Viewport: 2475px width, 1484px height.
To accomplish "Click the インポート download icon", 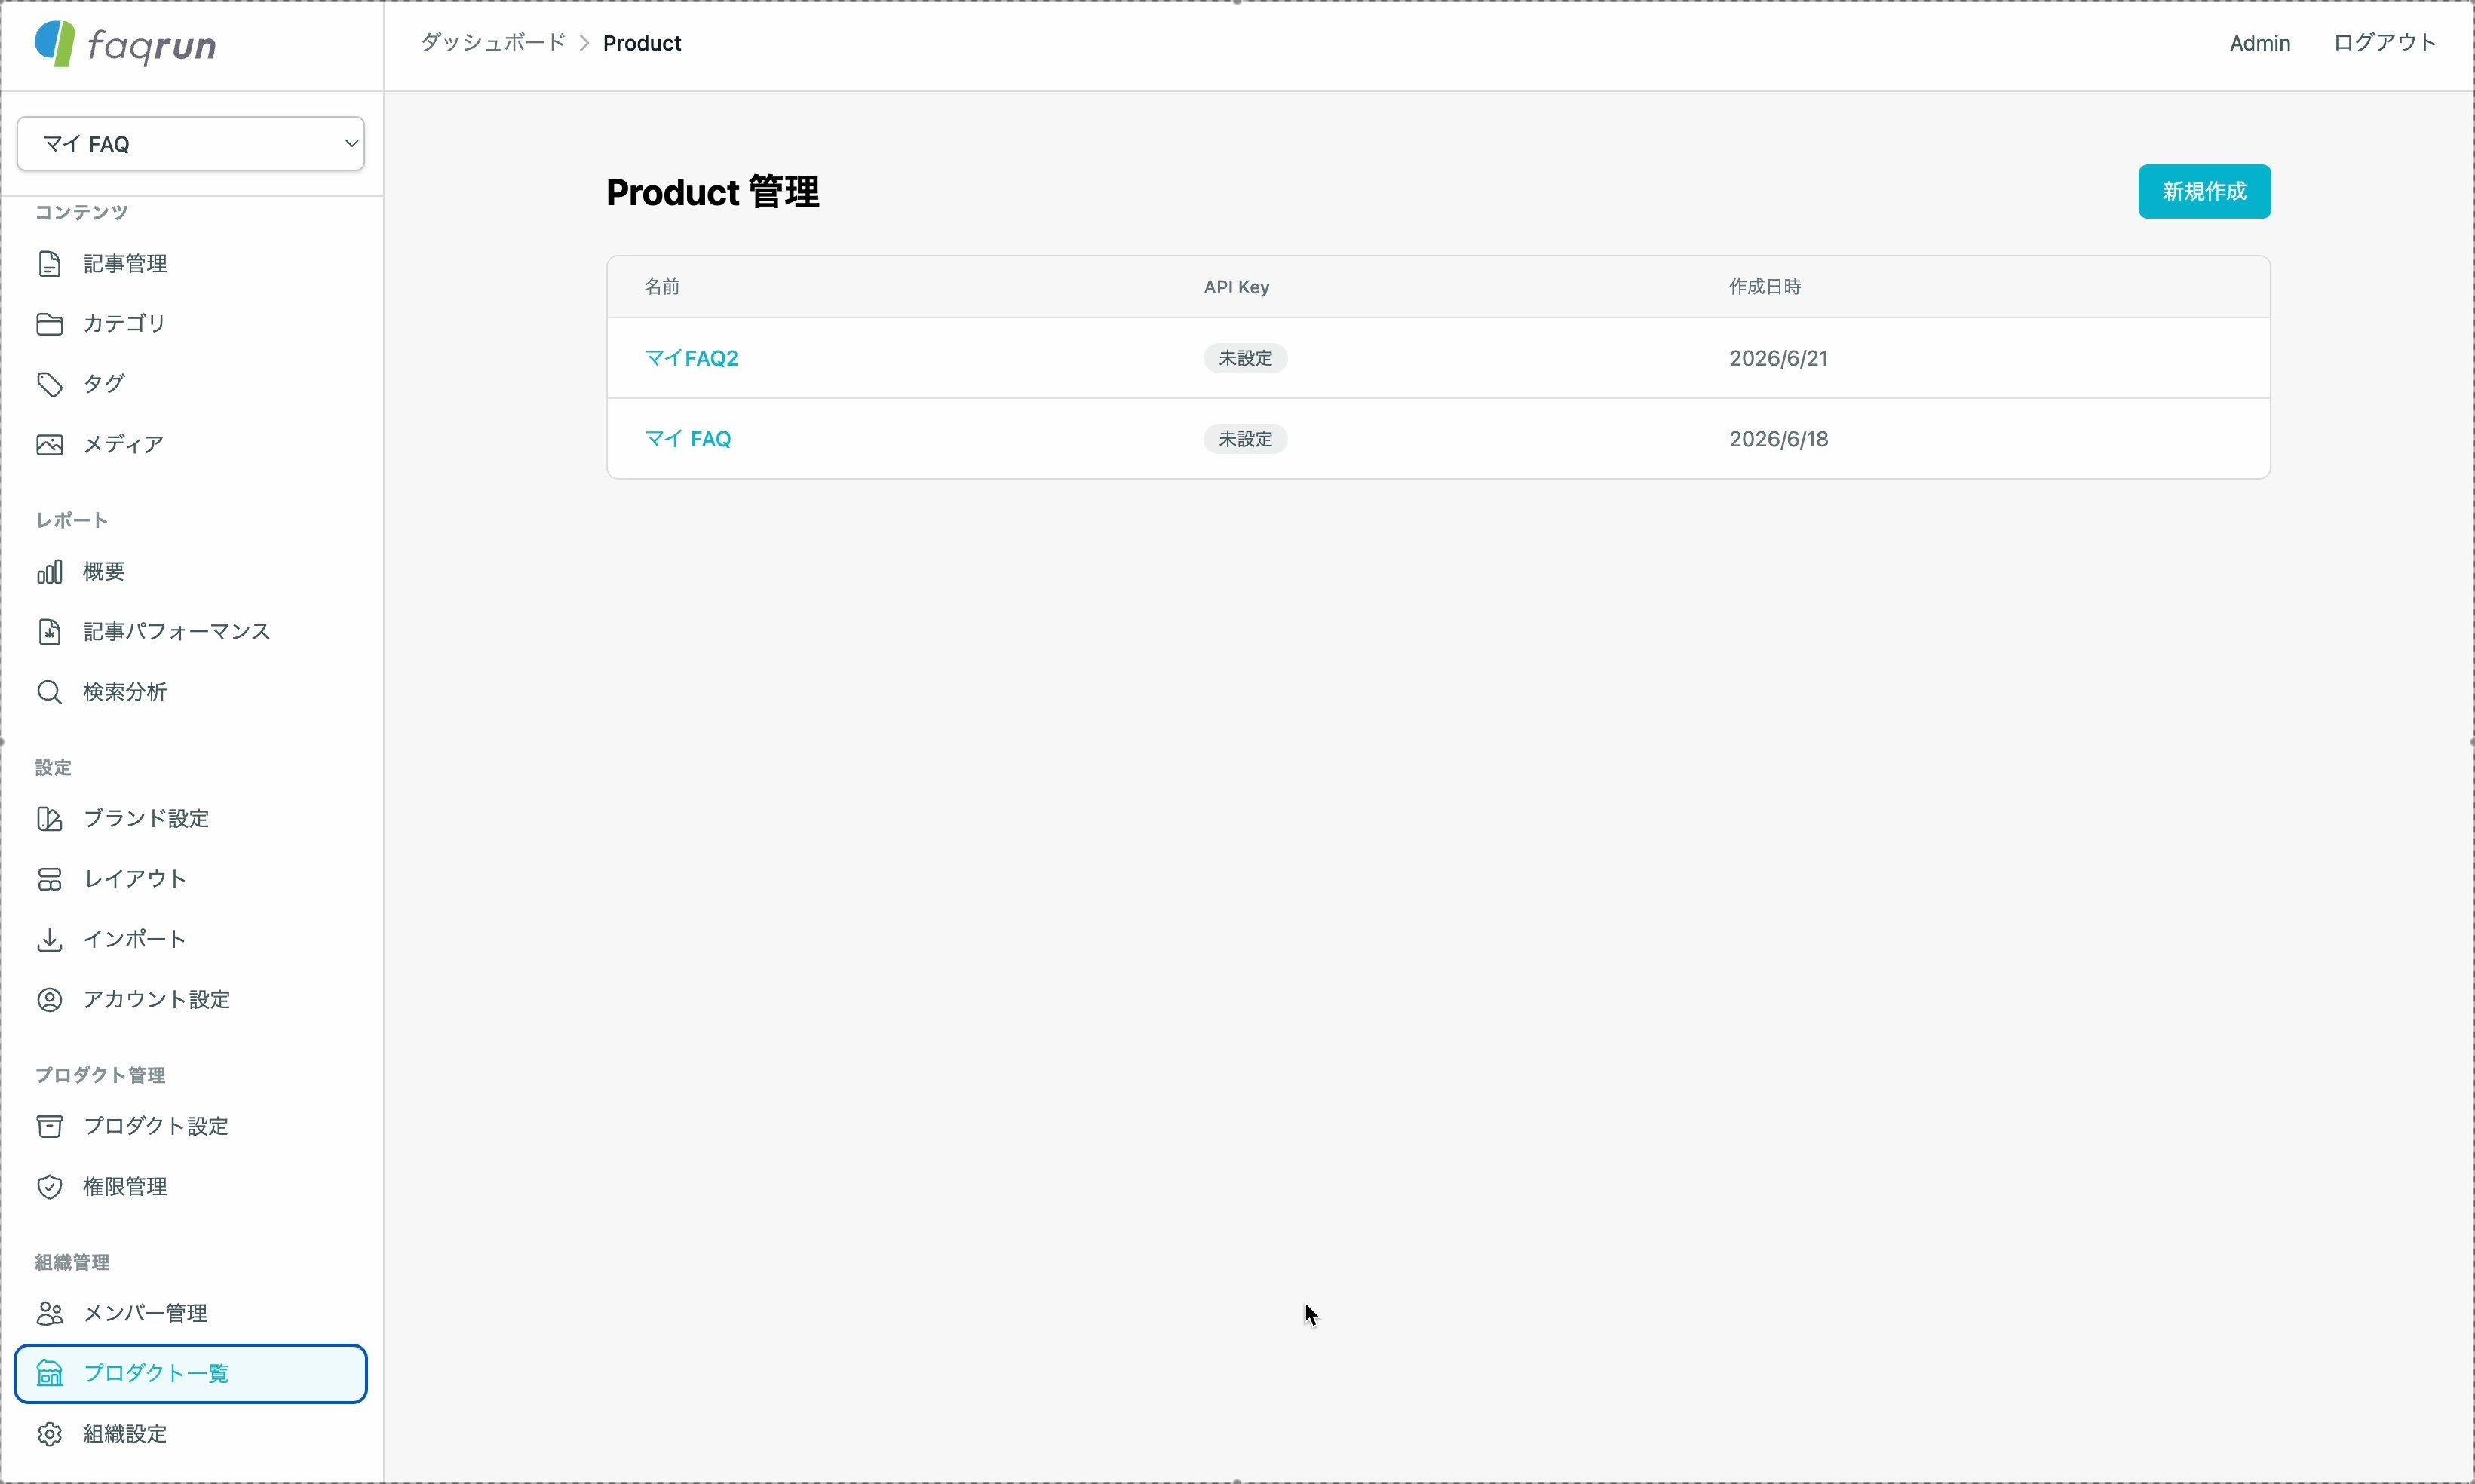I will [x=49, y=940].
